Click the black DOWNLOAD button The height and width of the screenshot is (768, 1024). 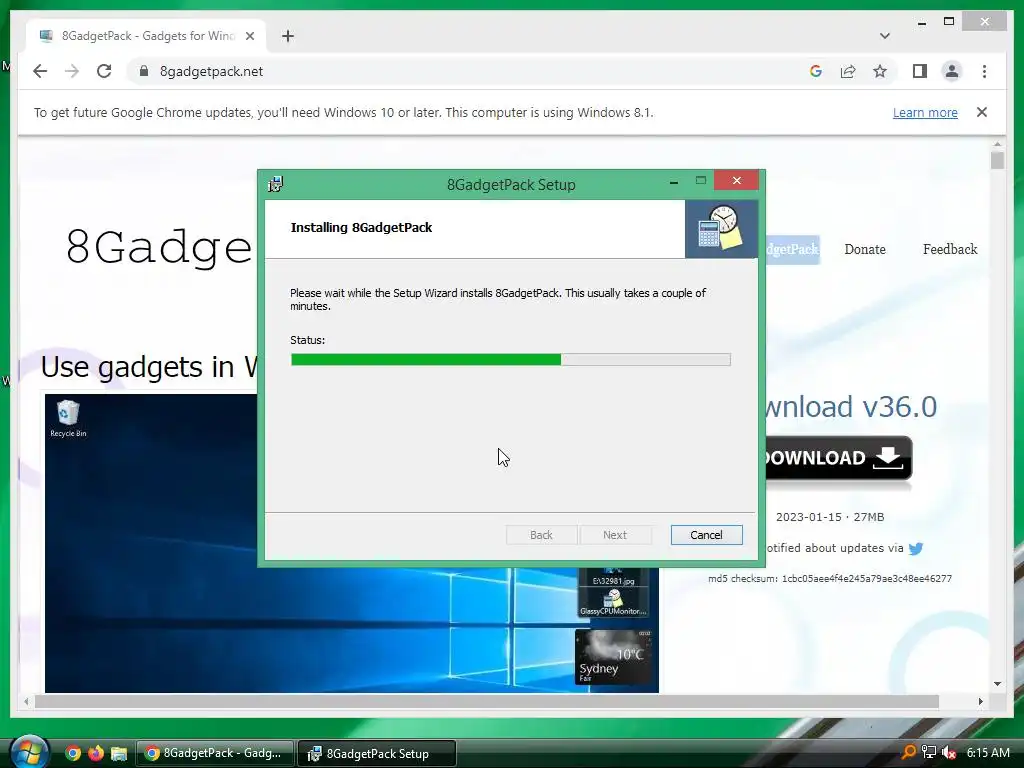click(x=837, y=458)
